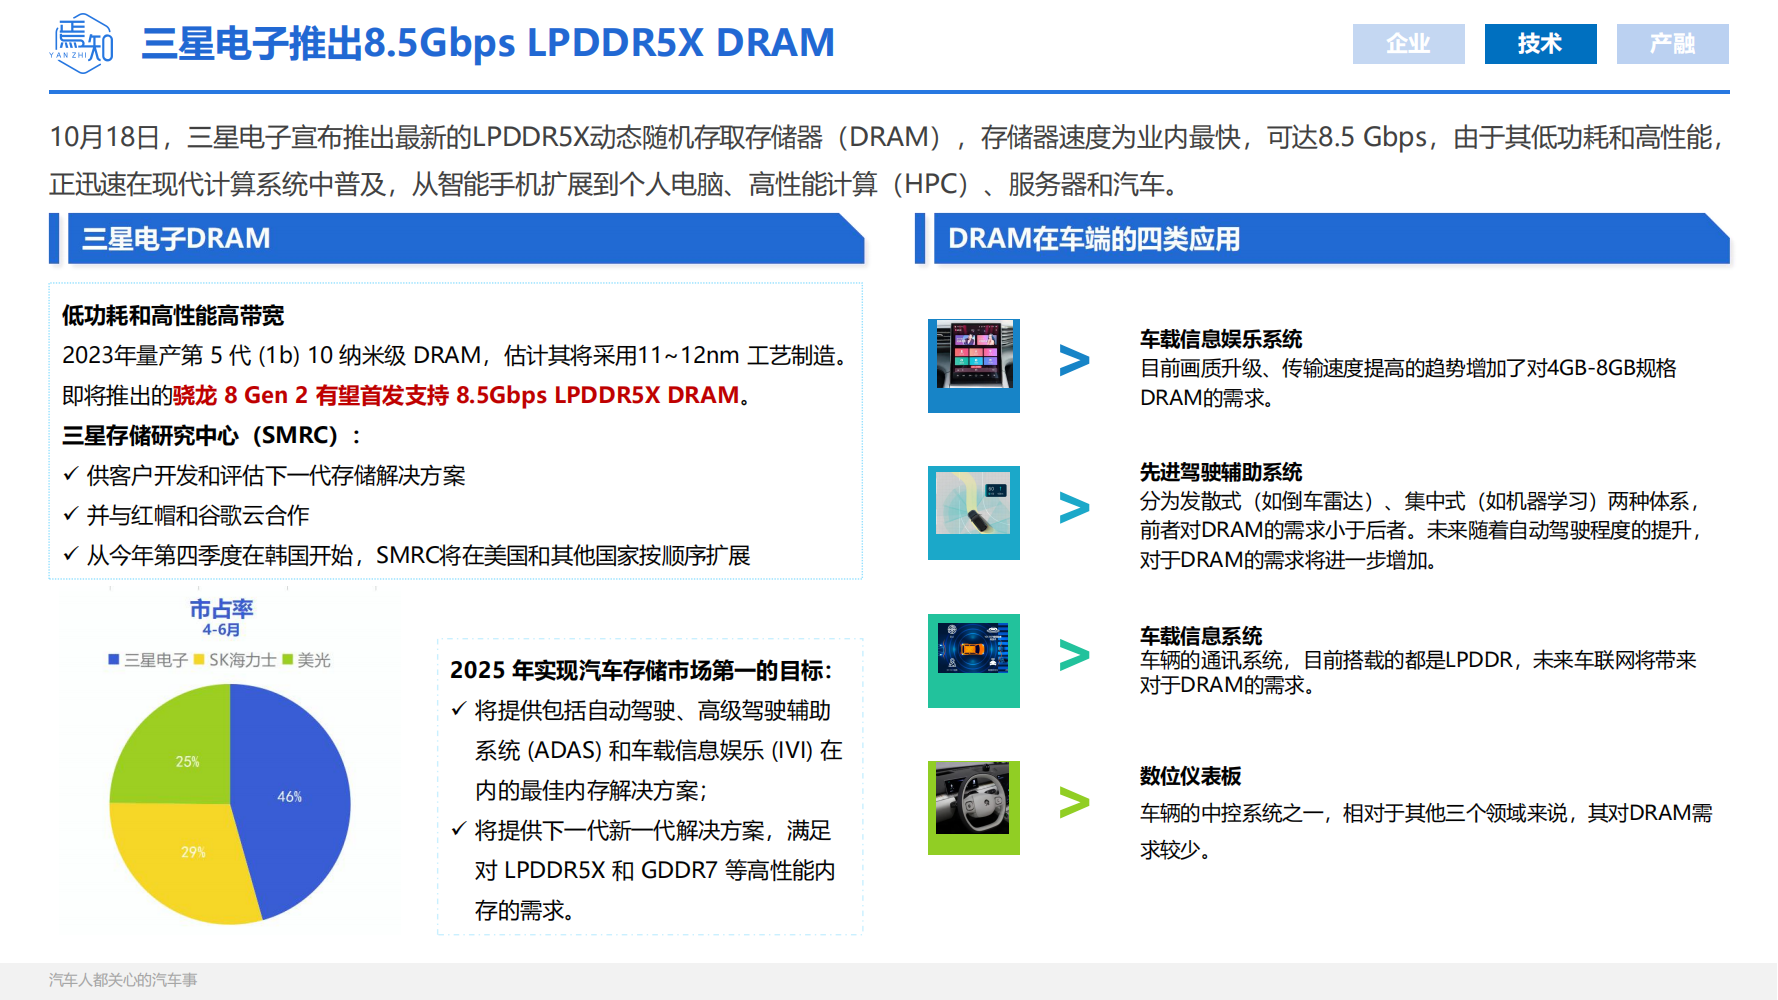The height and width of the screenshot is (1000, 1778).
Task: Click the arrow icon beside 车载信息娱乐系统
Action: (1074, 360)
